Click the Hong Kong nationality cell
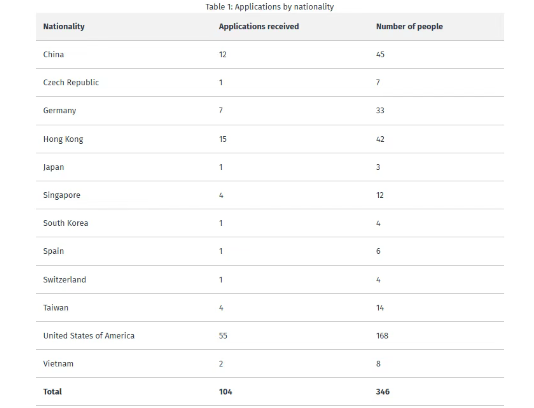Viewport: 534px width, 408px height. pyautogui.click(x=63, y=139)
